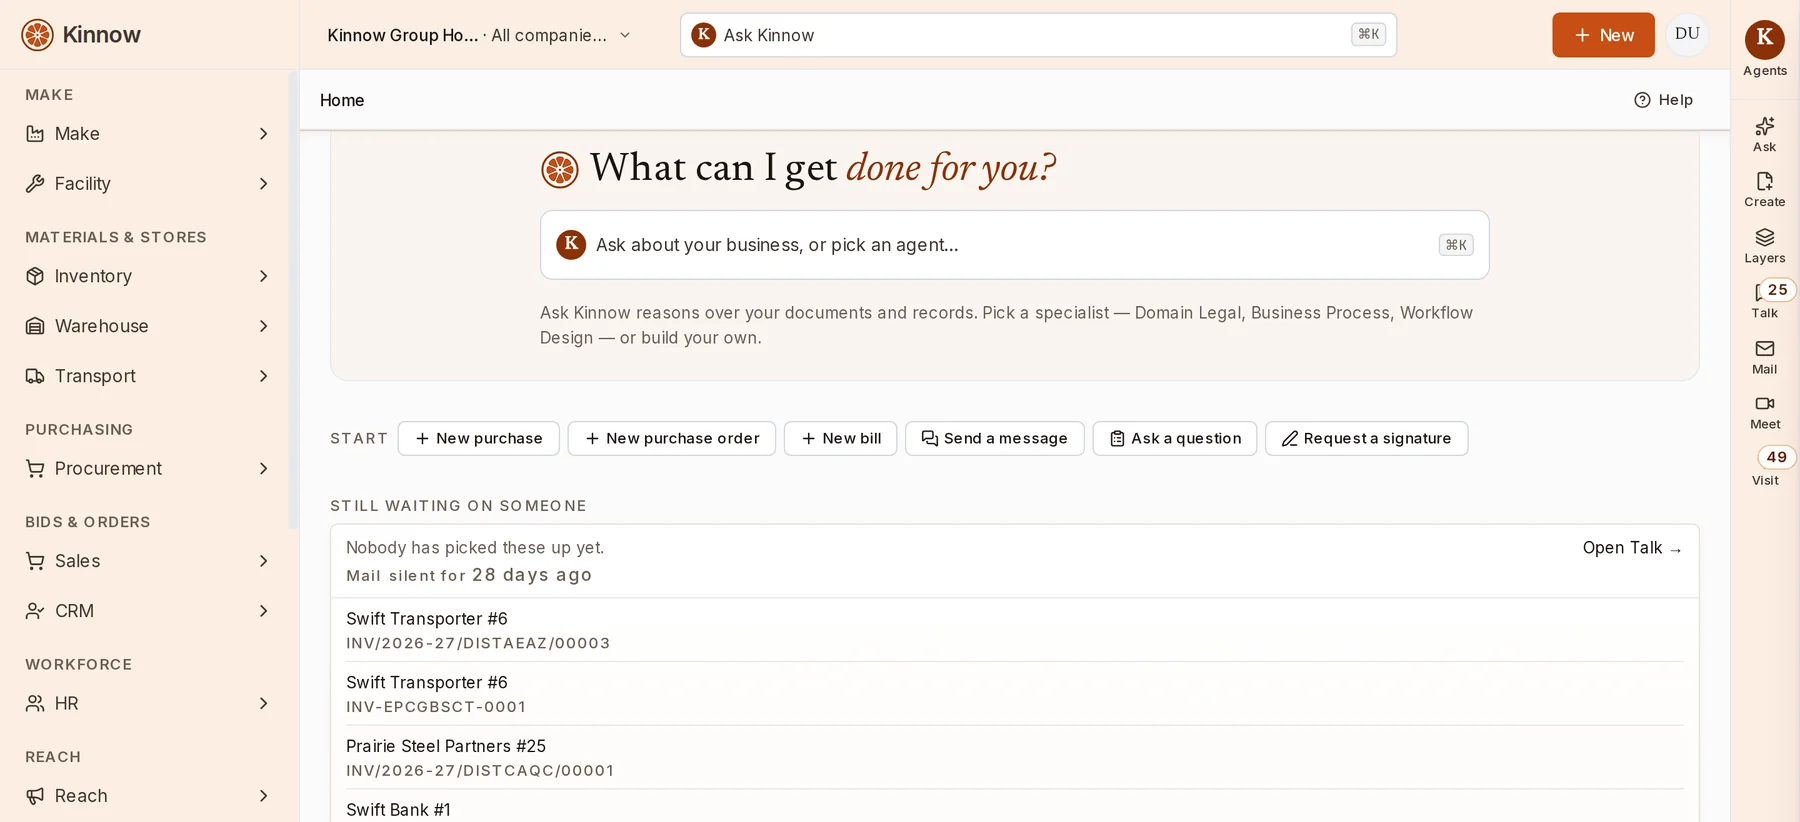Open the Agents panel icon
Image resolution: width=1800 pixels, height=822 pixels.
[x=1764, y=38]
